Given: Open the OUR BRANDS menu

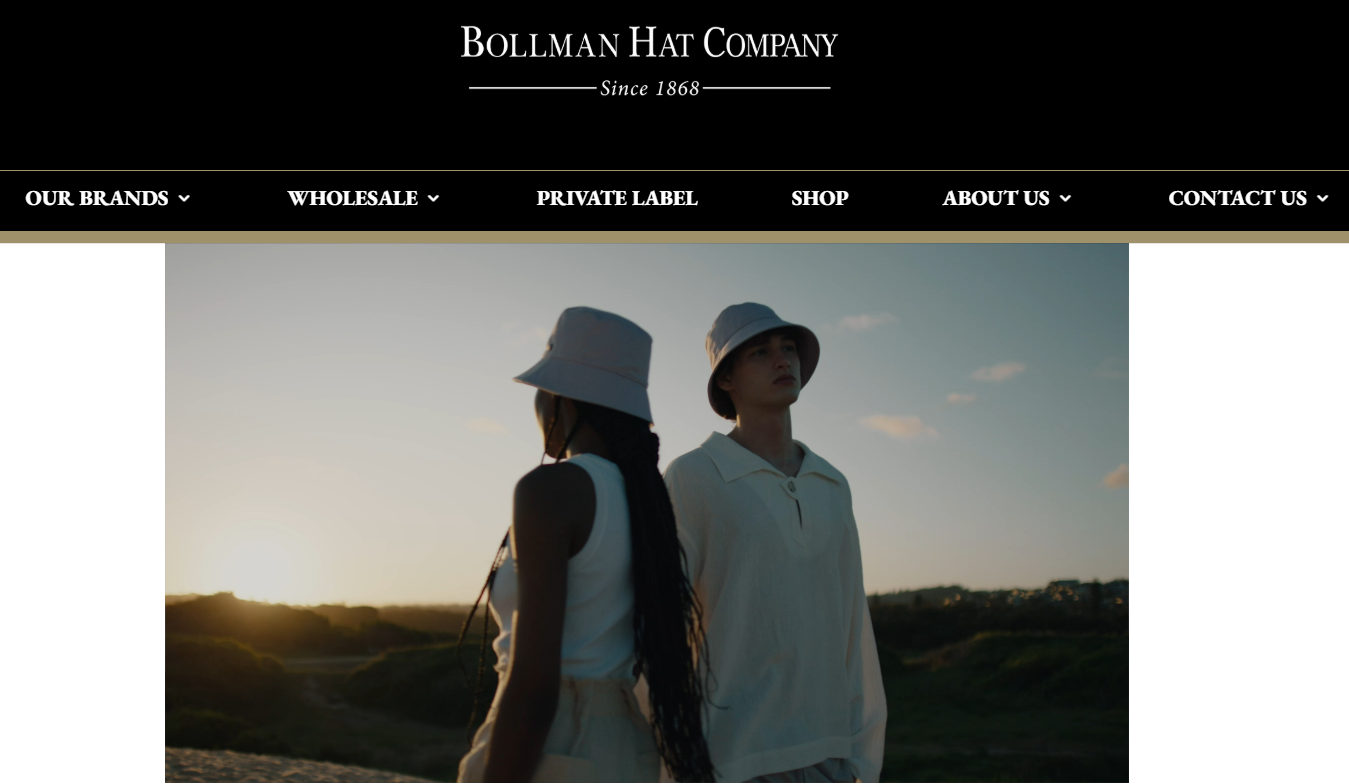Looking at the screenshot, I should tap(97, 199).
